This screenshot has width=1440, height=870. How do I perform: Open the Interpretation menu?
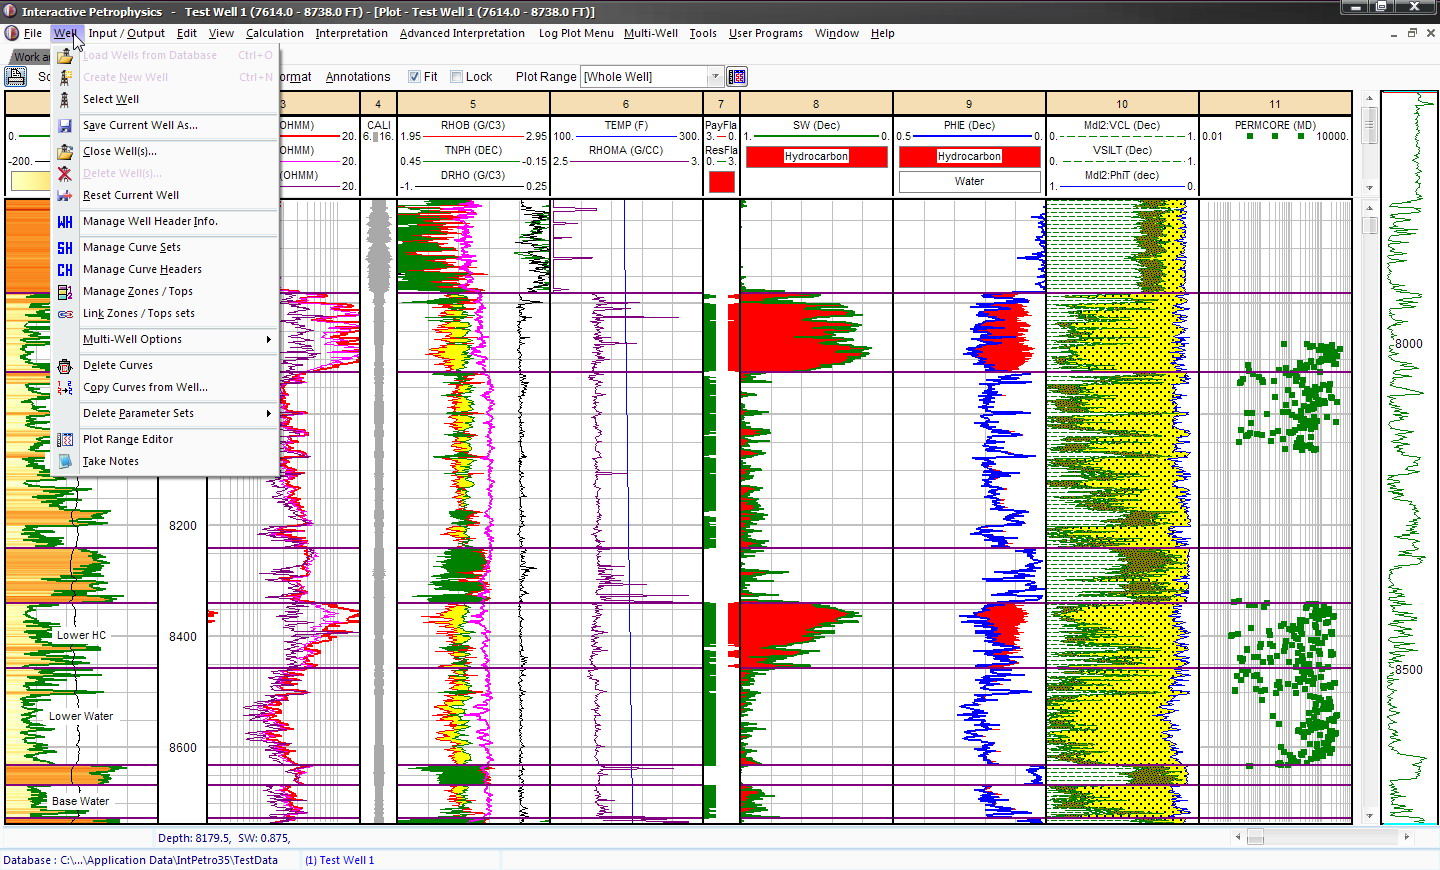[x=352, y=33]
